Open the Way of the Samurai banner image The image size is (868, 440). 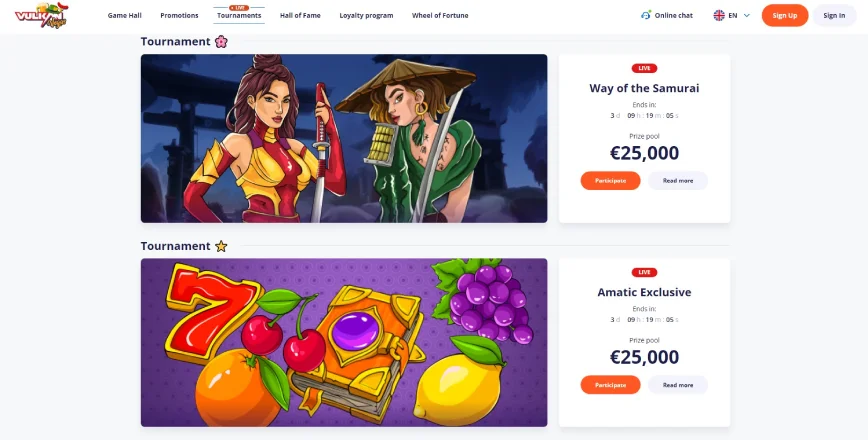point(344,138)
